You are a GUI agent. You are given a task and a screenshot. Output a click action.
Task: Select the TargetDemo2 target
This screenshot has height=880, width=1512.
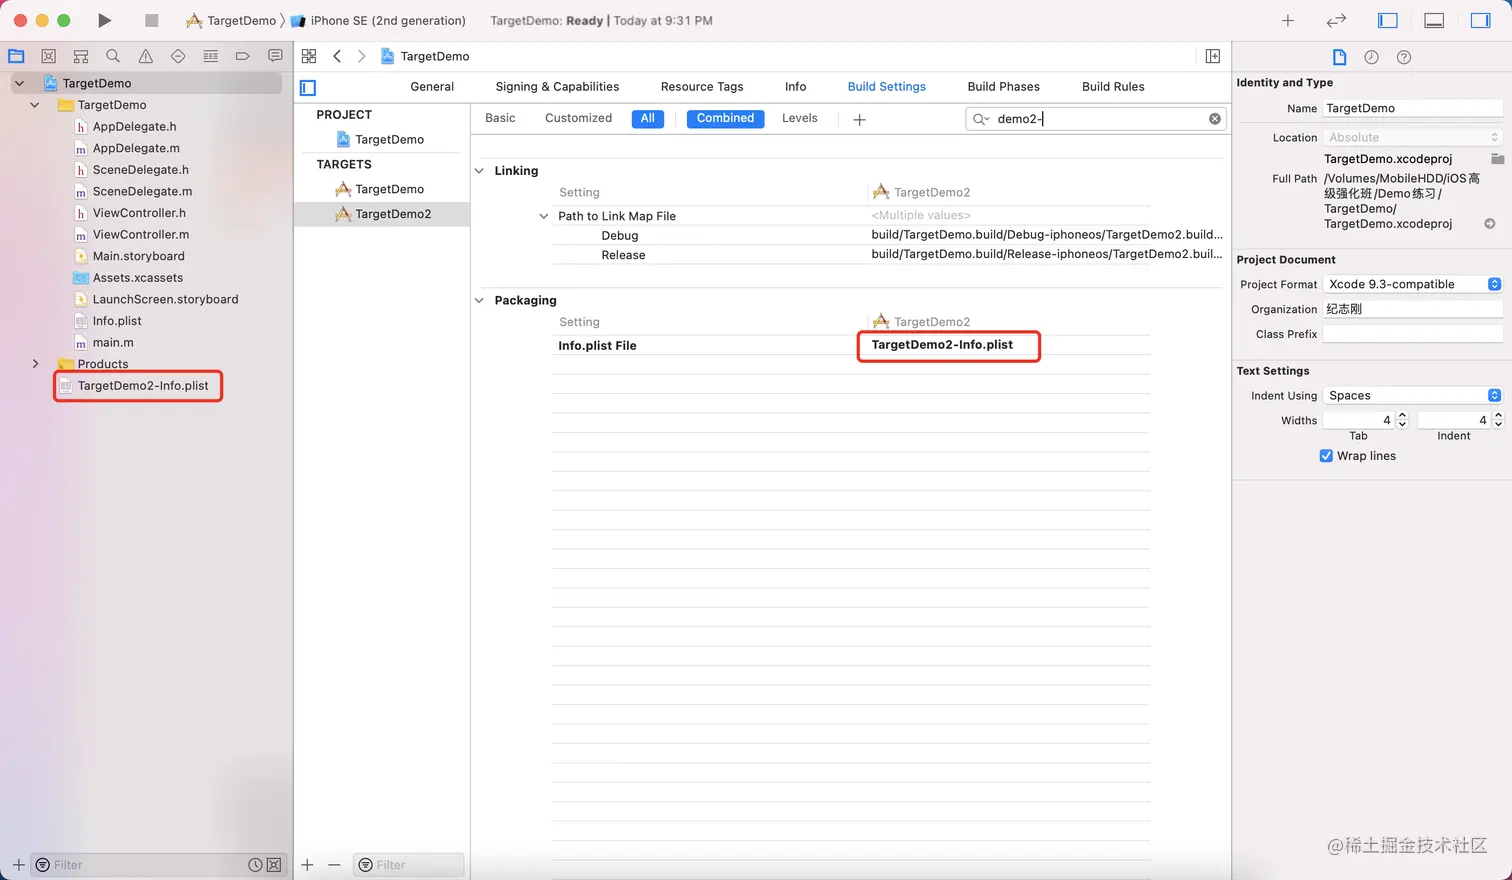pos(382,214)
